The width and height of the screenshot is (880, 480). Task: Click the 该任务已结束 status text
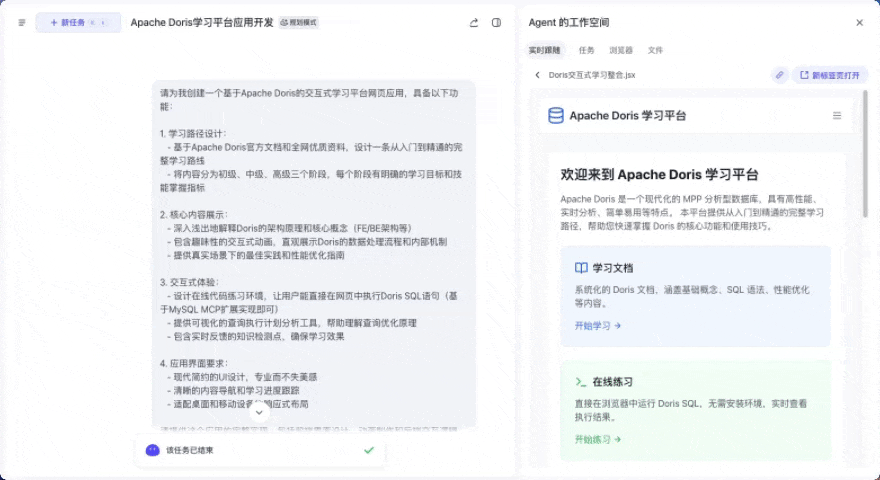[x=190, y=450]
